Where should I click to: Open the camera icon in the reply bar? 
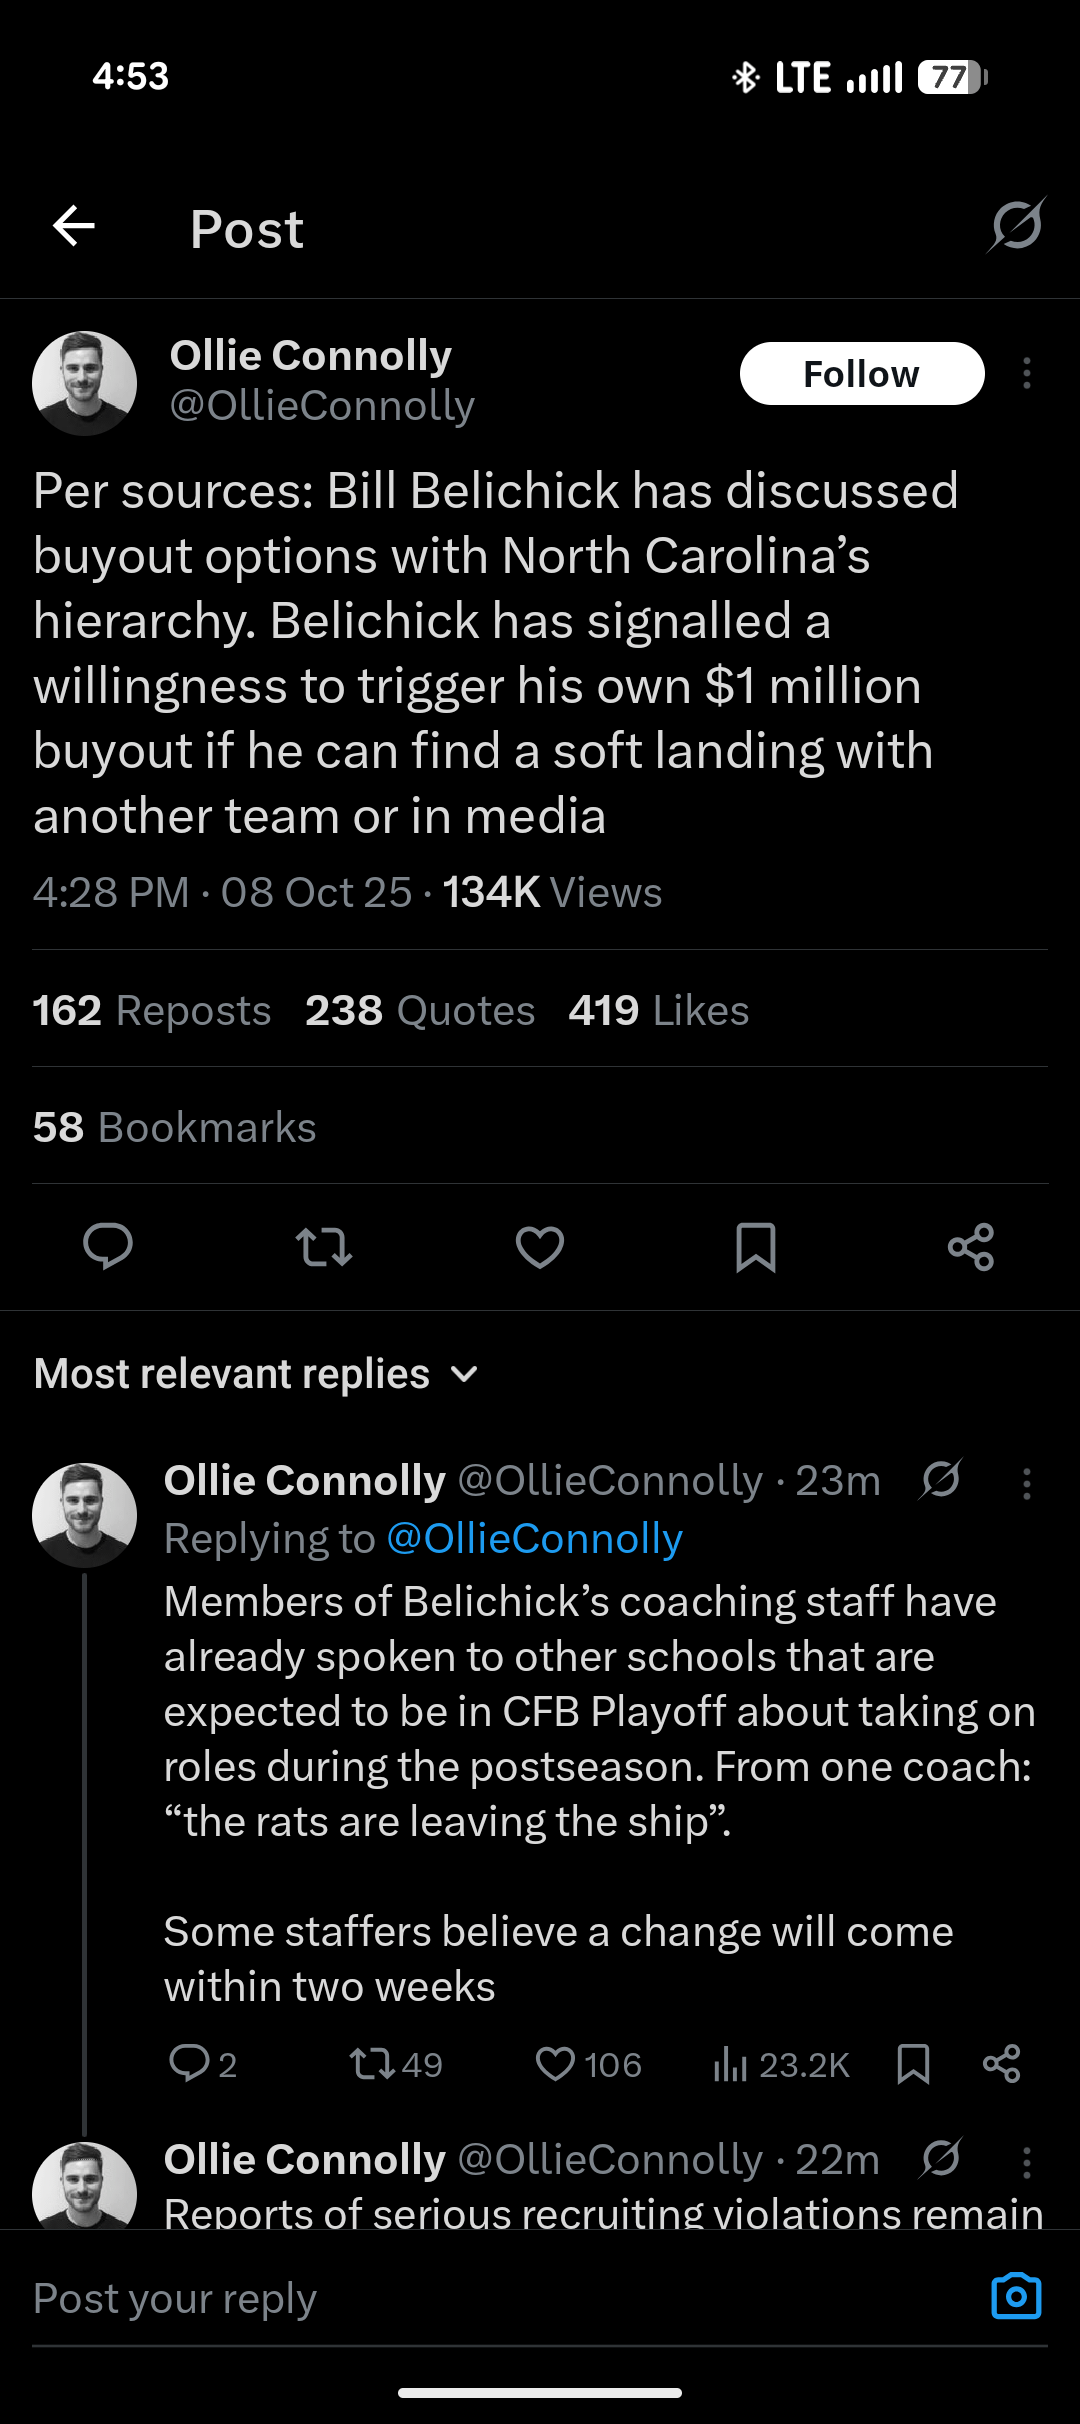(x=1016, y=2297)
